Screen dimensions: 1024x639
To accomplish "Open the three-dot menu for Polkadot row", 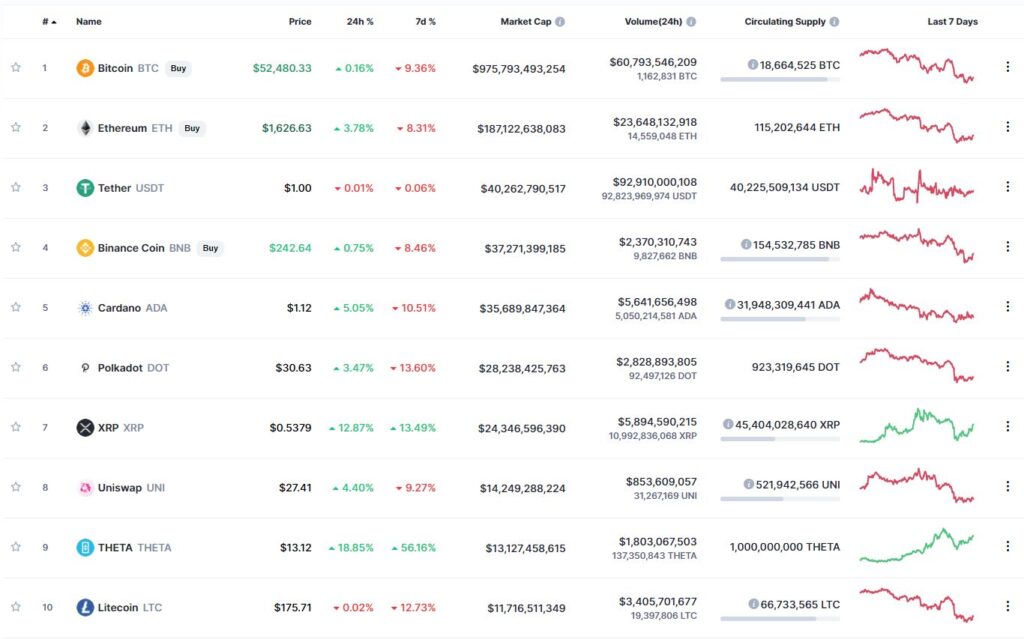I will coord(1008,367).
